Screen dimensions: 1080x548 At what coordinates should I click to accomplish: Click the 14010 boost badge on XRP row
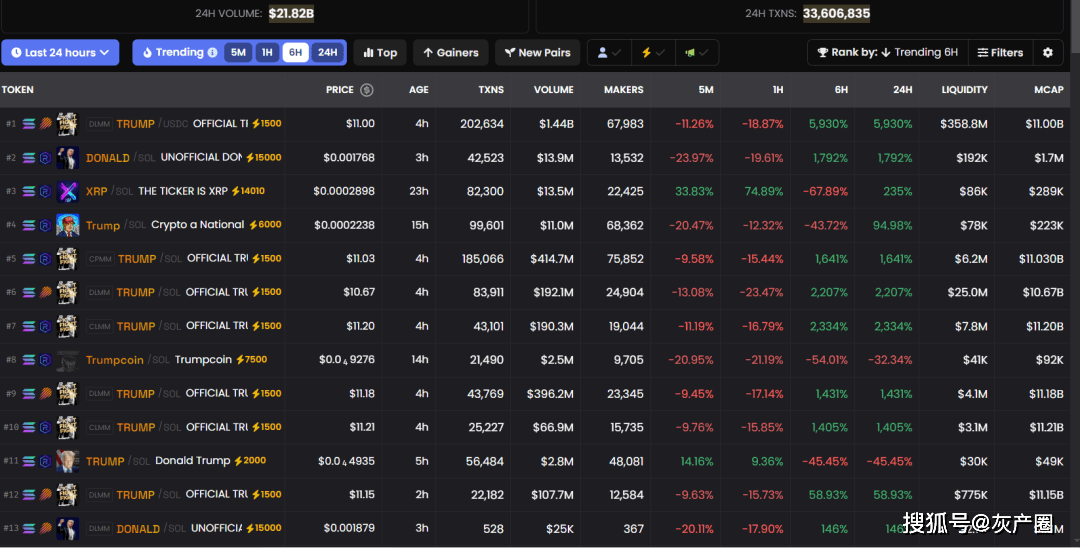tap(248, 191)
